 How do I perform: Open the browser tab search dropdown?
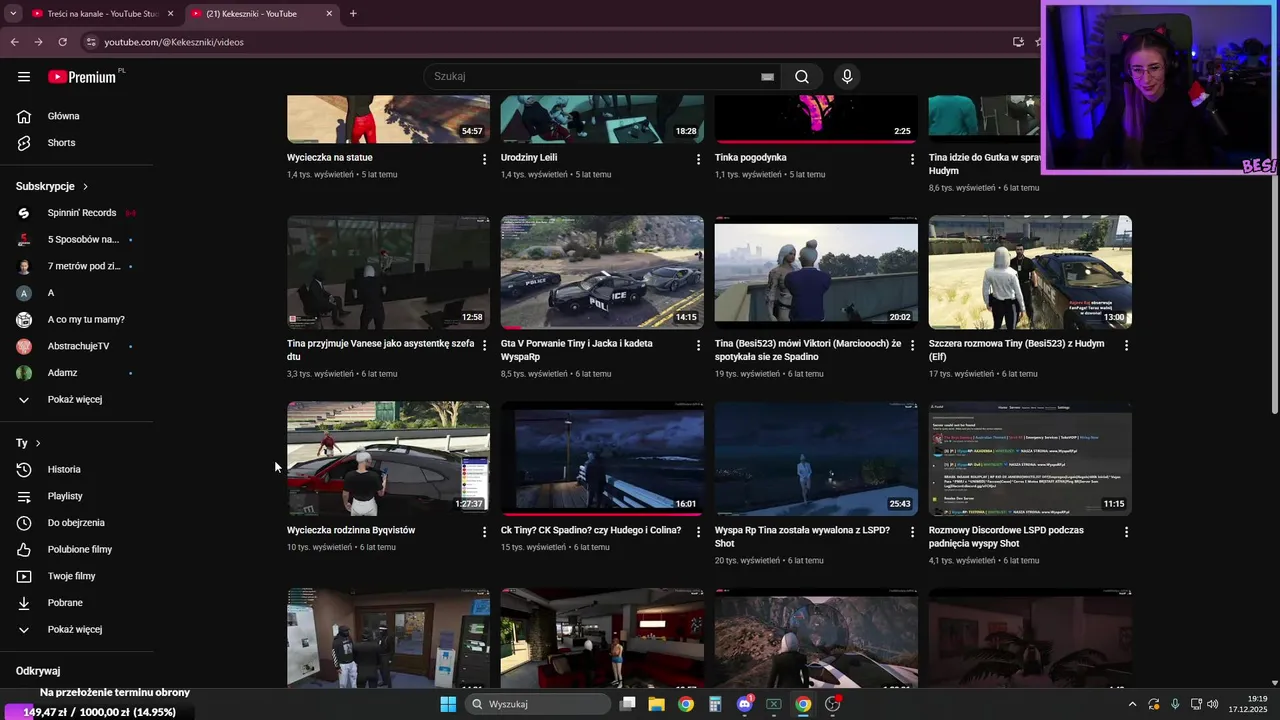[13, 14]
